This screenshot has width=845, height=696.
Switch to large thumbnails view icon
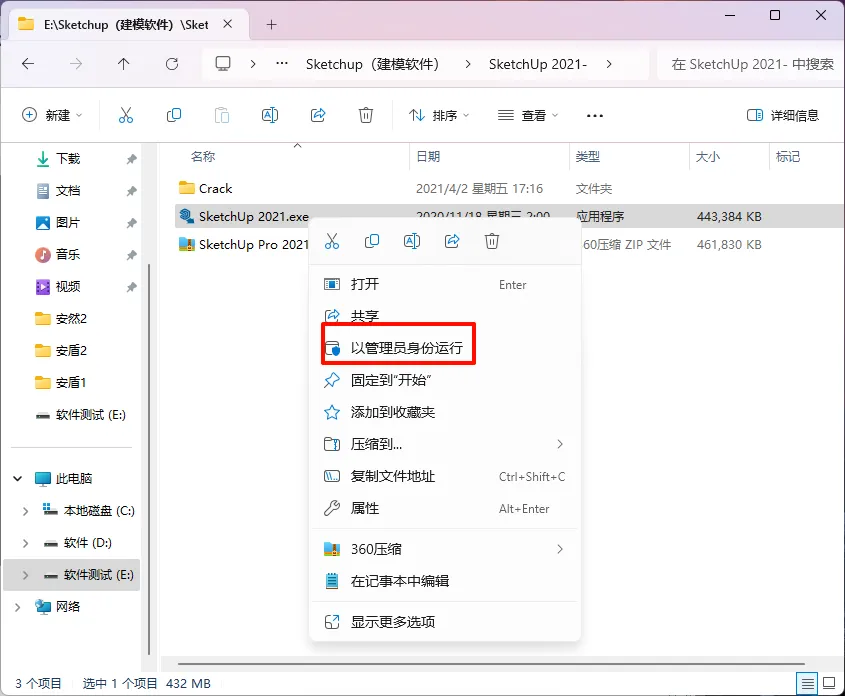pyautogui.click(x=829, y=684)
